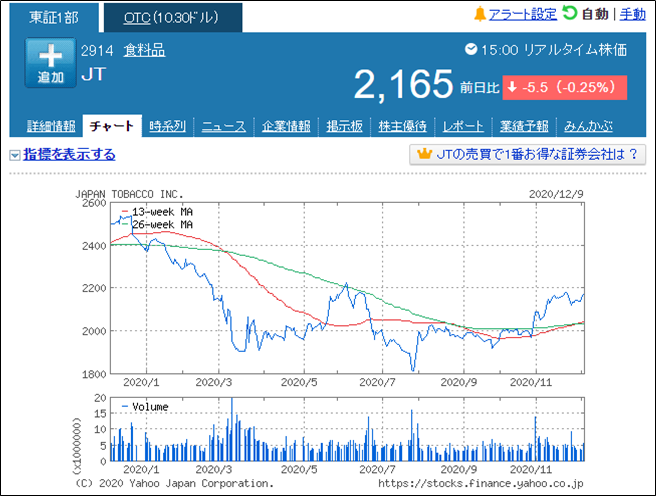View 株主優待 tab

402,126
